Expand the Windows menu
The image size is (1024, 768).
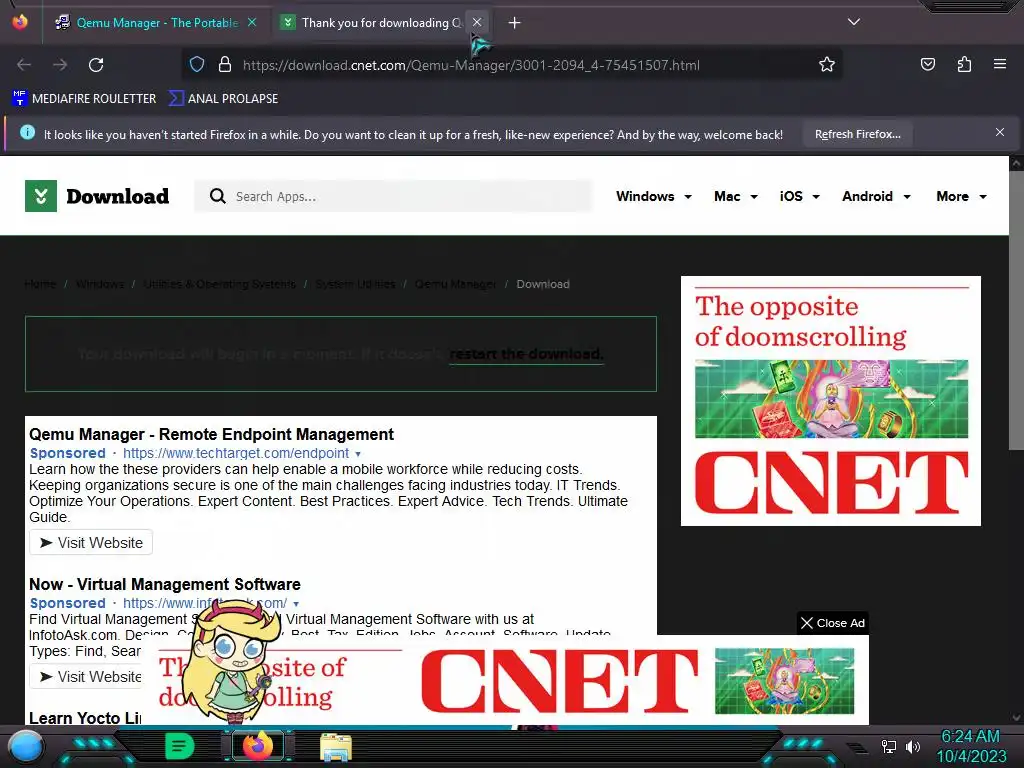[x=654, y=197]
